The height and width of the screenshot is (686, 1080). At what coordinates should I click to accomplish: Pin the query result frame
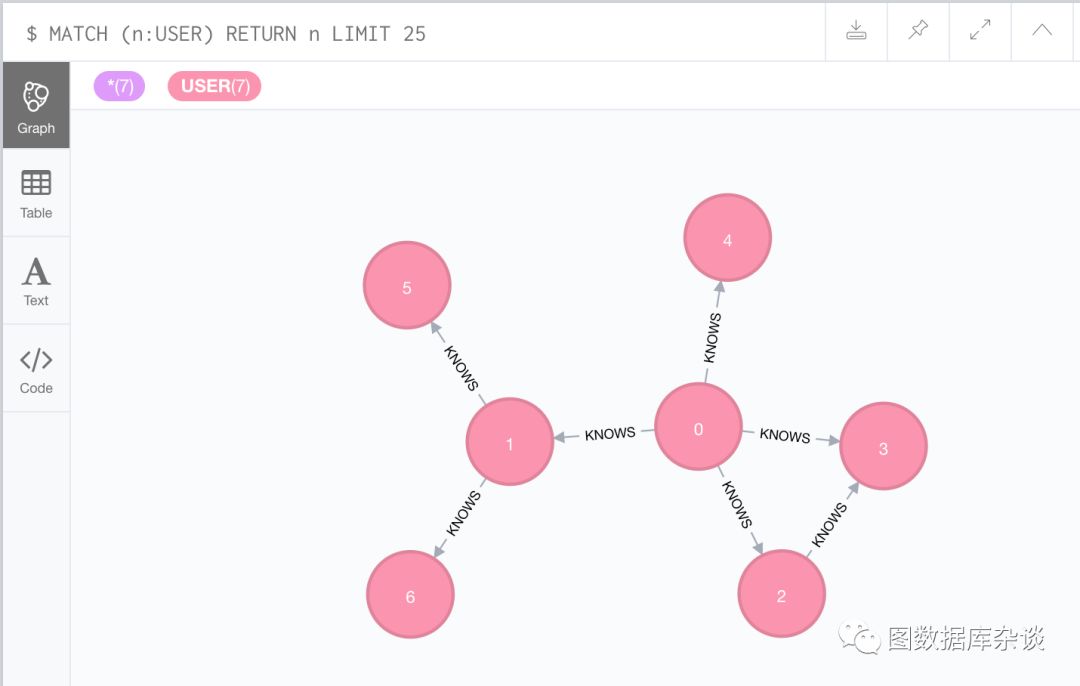coord(917,31)
